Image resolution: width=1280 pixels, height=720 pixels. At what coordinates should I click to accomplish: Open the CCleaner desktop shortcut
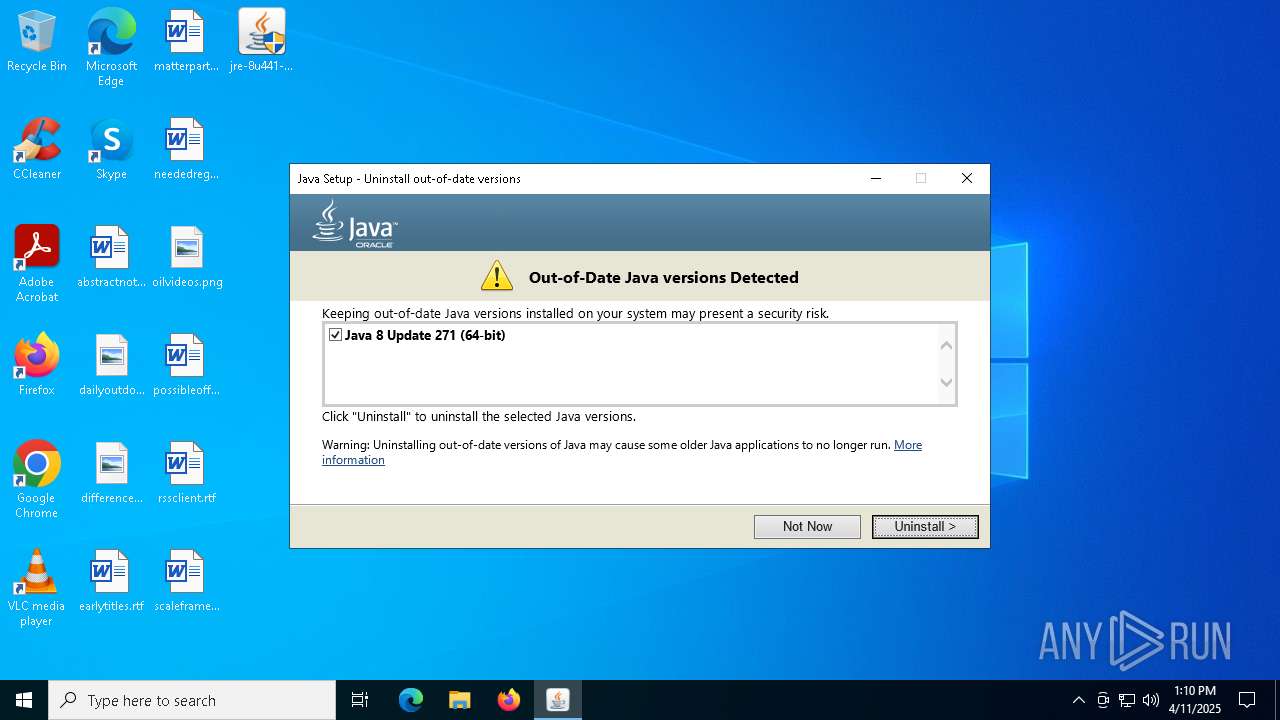point(37,150)
